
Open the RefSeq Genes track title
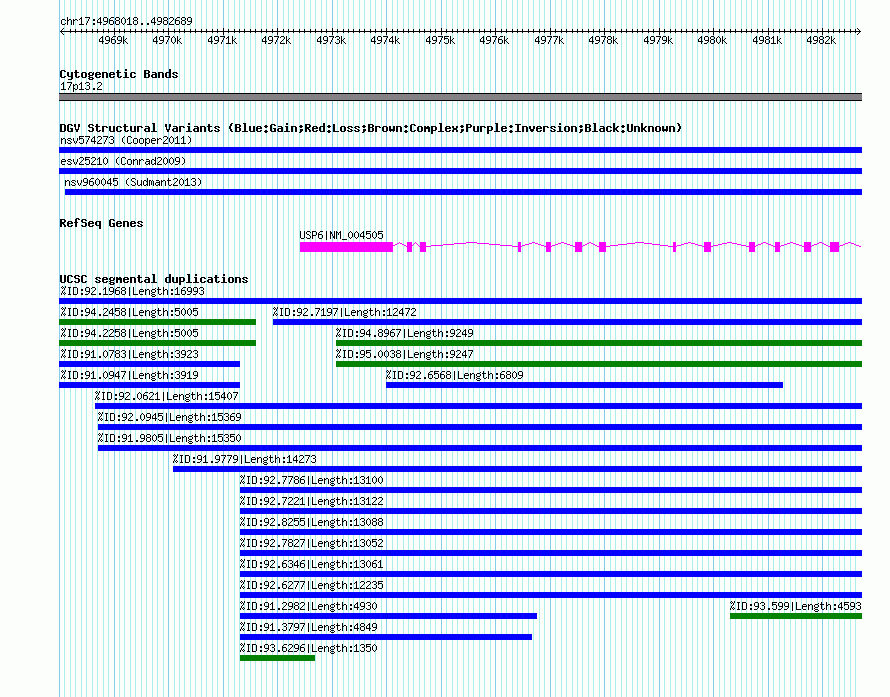click(101, 223)
